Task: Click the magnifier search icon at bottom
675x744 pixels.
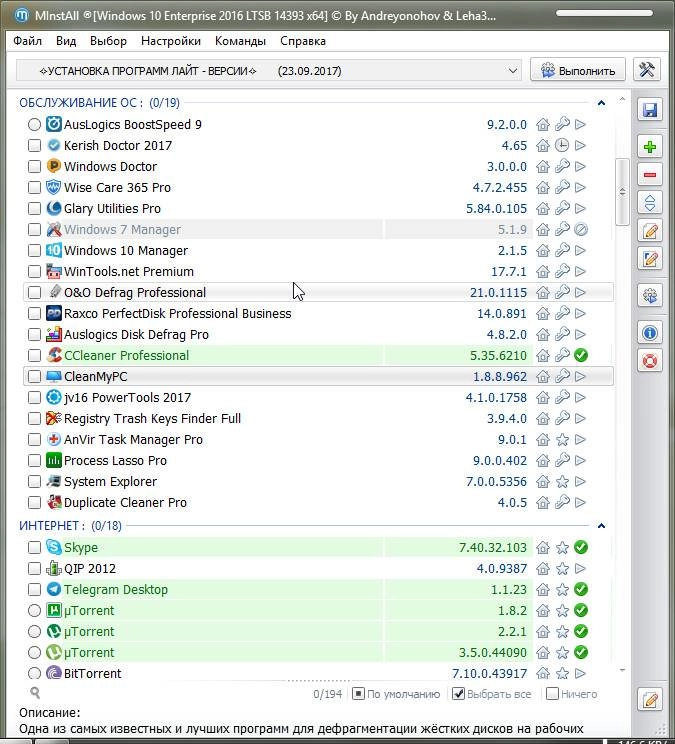Action: (x=35, y=693)
